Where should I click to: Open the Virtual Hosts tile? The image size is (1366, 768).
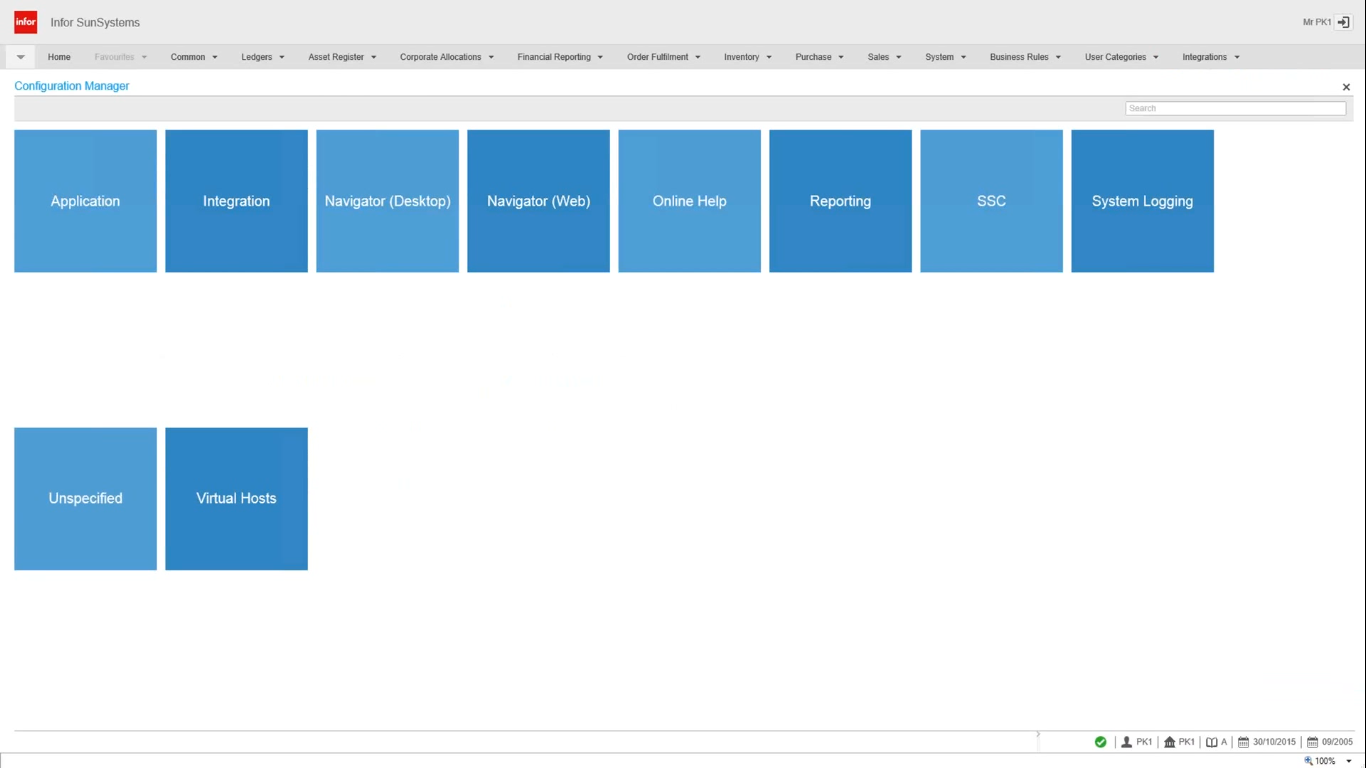click(236, 498)
